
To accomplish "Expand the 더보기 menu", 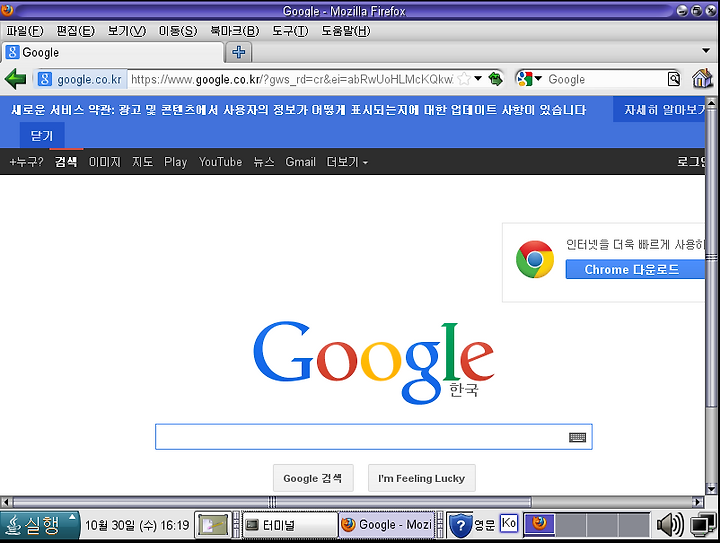I will [x=347, y=162].
